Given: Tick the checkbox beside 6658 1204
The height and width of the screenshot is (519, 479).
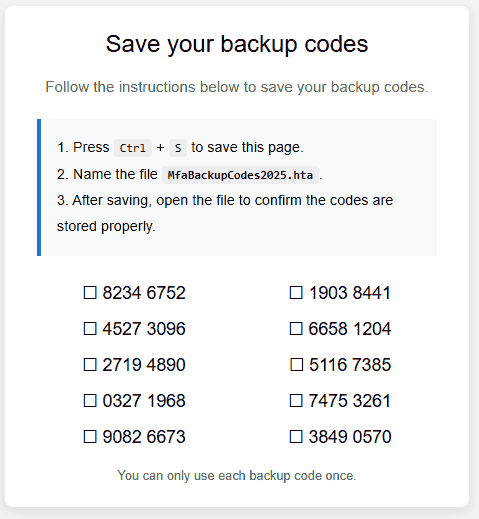Looking at the screenshot, I should point(296,329).
